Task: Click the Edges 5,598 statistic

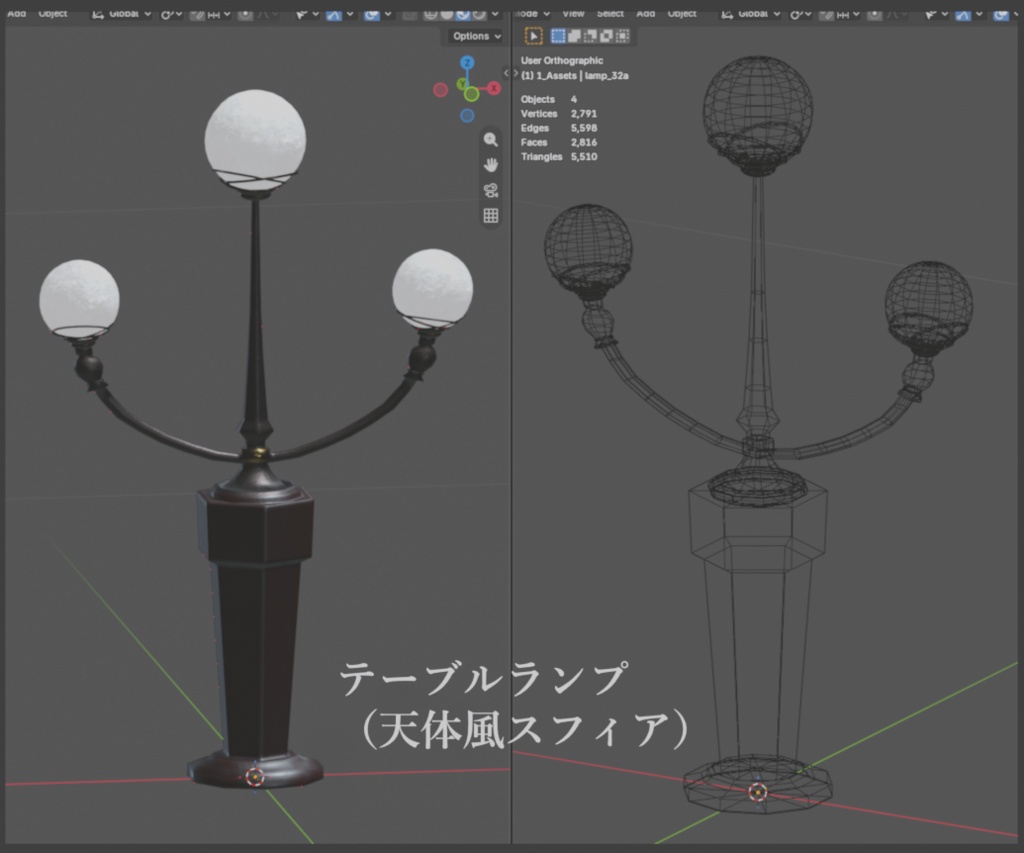Action: click(559, 128)
